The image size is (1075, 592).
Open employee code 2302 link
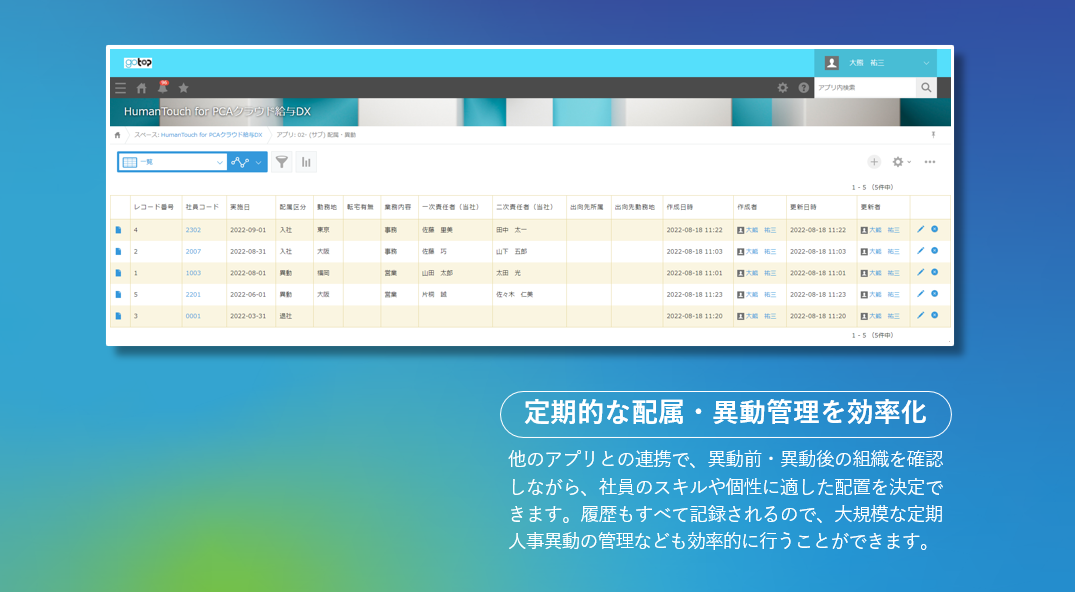click(193, 230)
